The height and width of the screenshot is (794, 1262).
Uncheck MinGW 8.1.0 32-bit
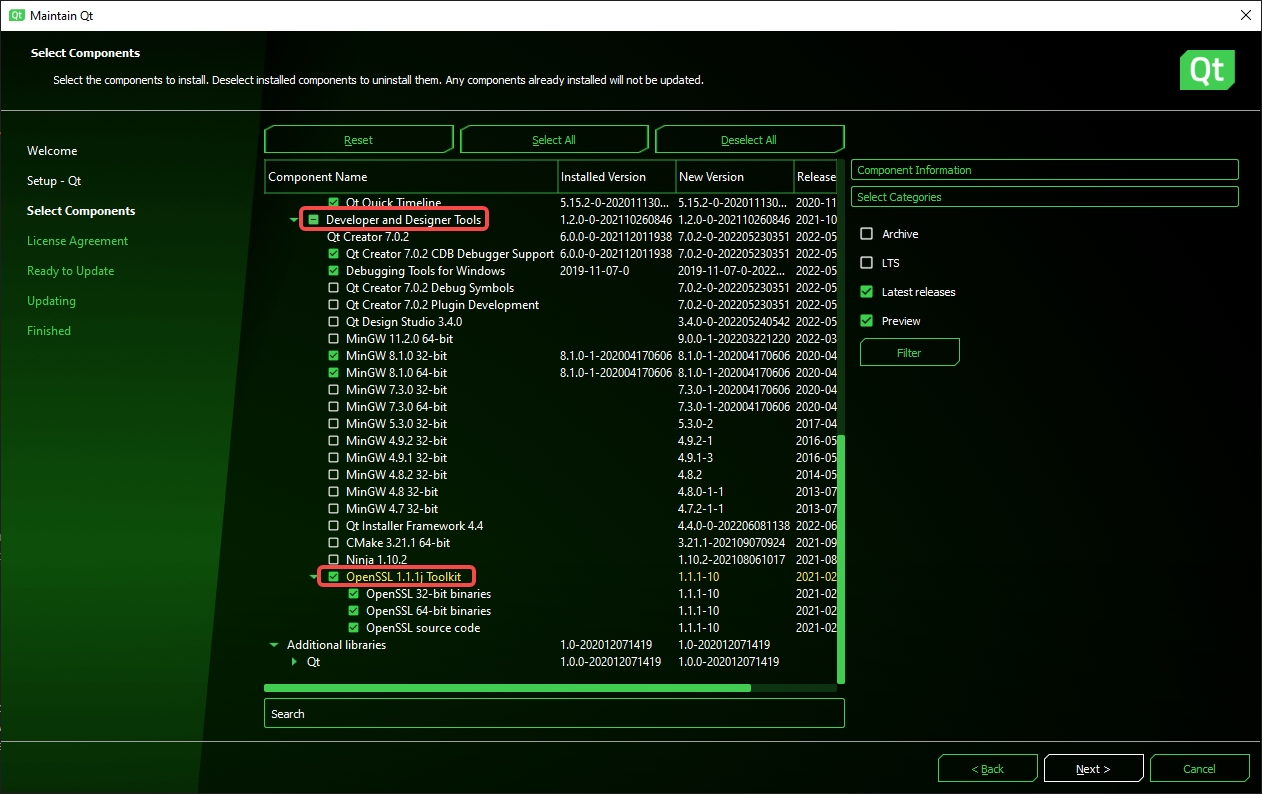(x=334, y=356)
